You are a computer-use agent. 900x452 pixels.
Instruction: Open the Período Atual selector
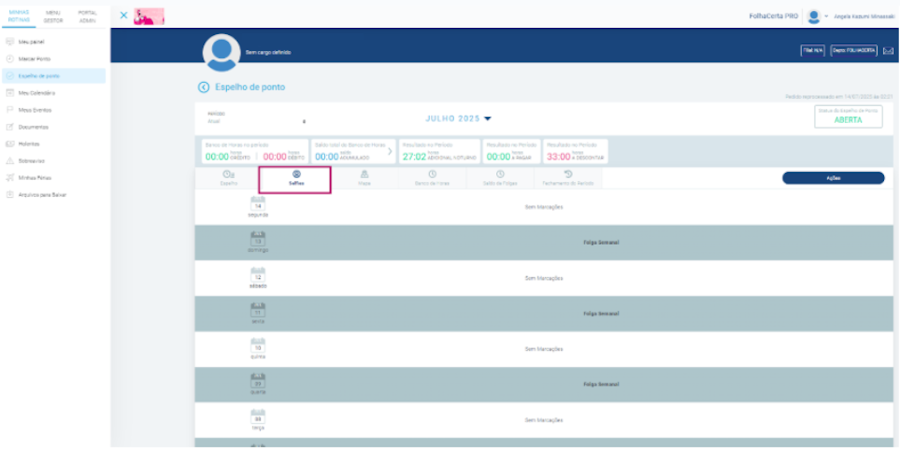point(257,118)
